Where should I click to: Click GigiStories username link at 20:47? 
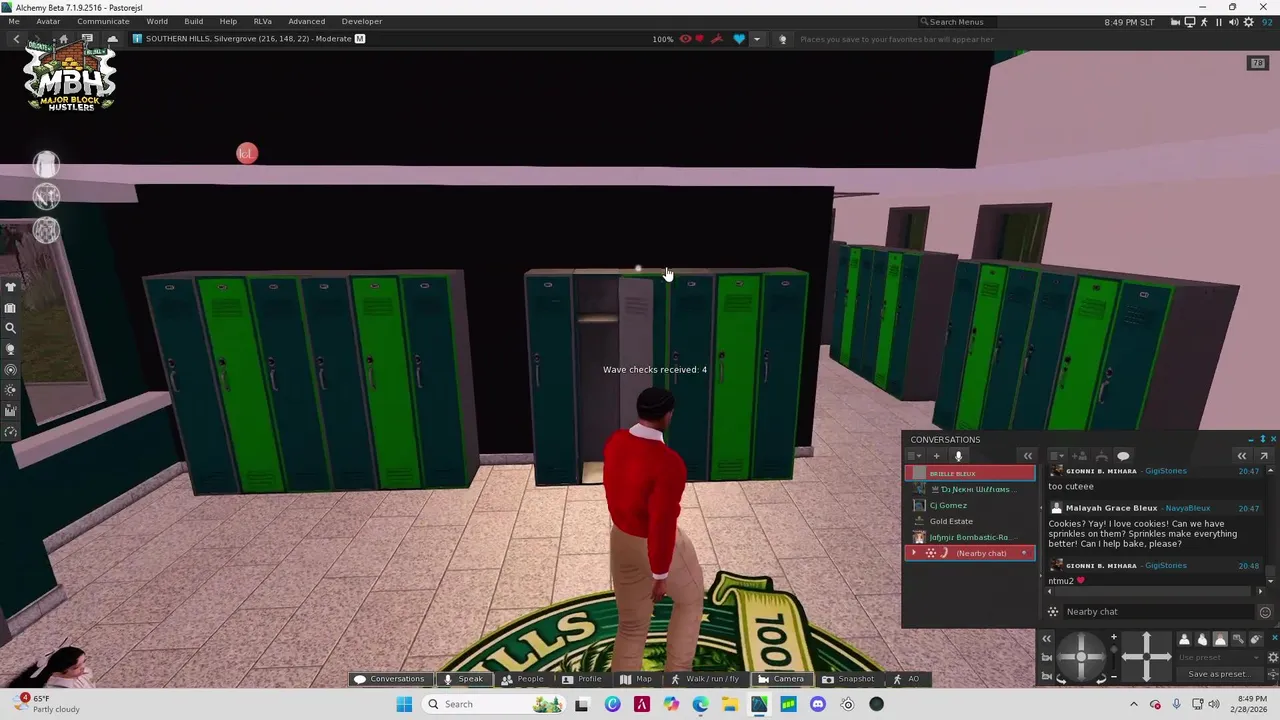coord(1166,471)
